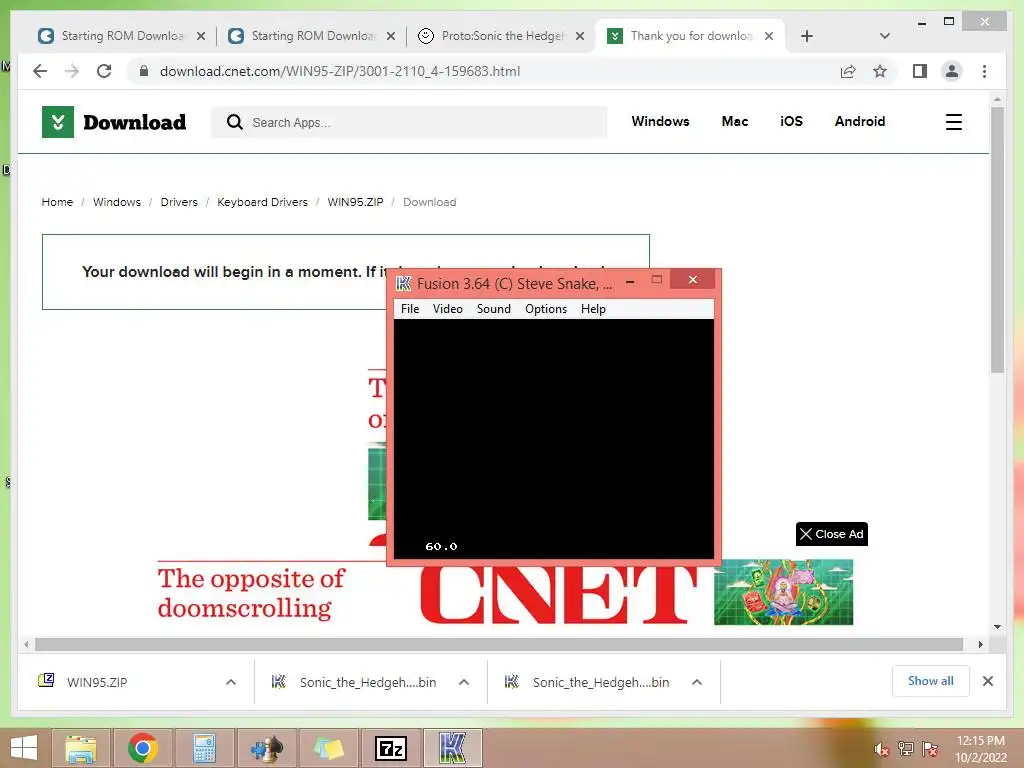
Task: Expand options for second Sonic_the_Hedgeh bin download
Action: pyautogui.click(x=697, y=682)
